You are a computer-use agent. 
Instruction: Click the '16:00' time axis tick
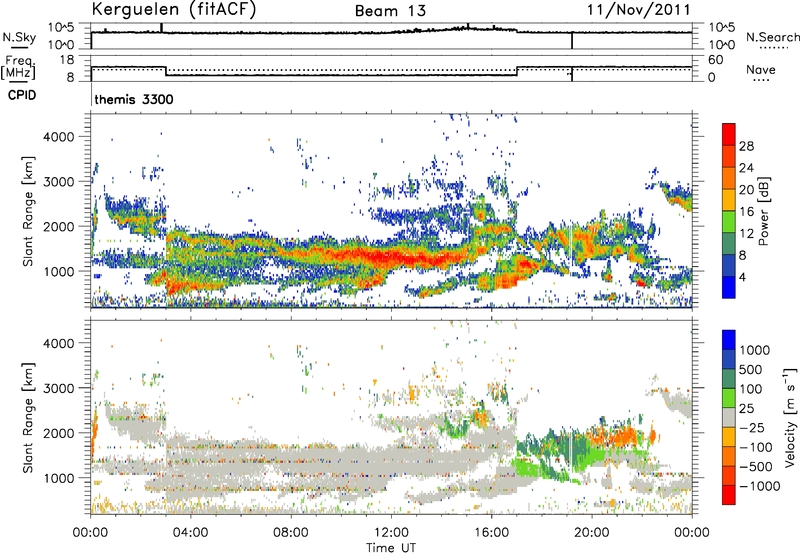pyautogui.click(x=491, y=533)
